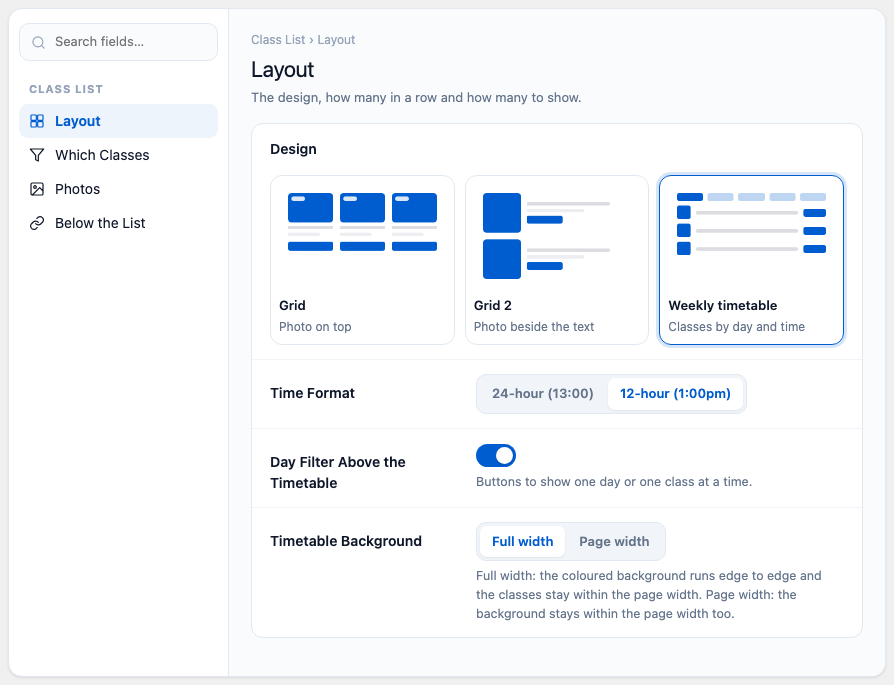Image resolution: width=894 pixels, height=685 pixels.
Task: Click the CLASS LIST sidebar heading
Action: (x=66, y=89)
